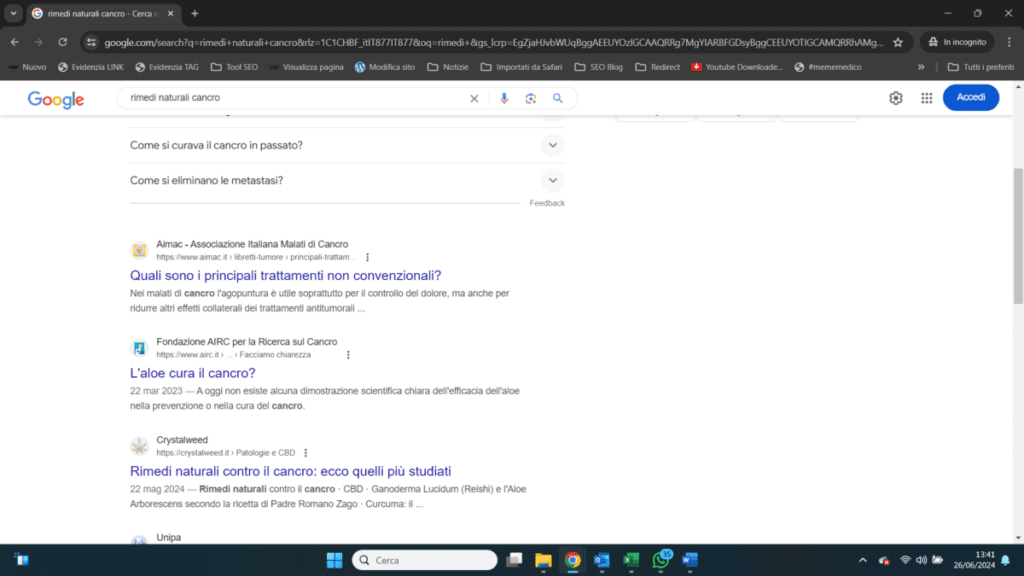
Task: Open more options for Aimac result
Action: (x=367, y=257)
